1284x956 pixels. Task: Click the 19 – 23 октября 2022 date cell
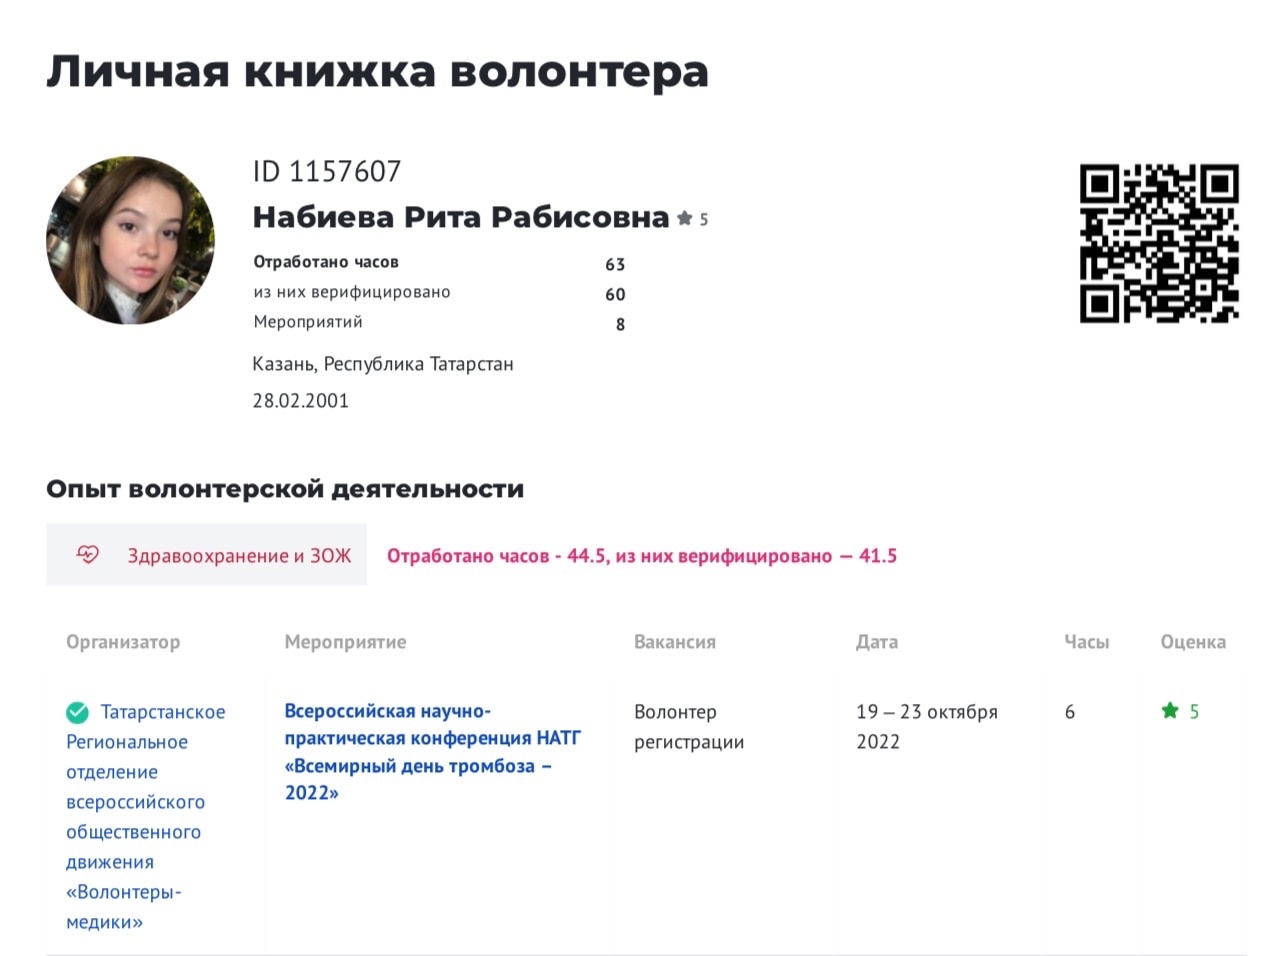pyautogui.click(x=926, y=727)
